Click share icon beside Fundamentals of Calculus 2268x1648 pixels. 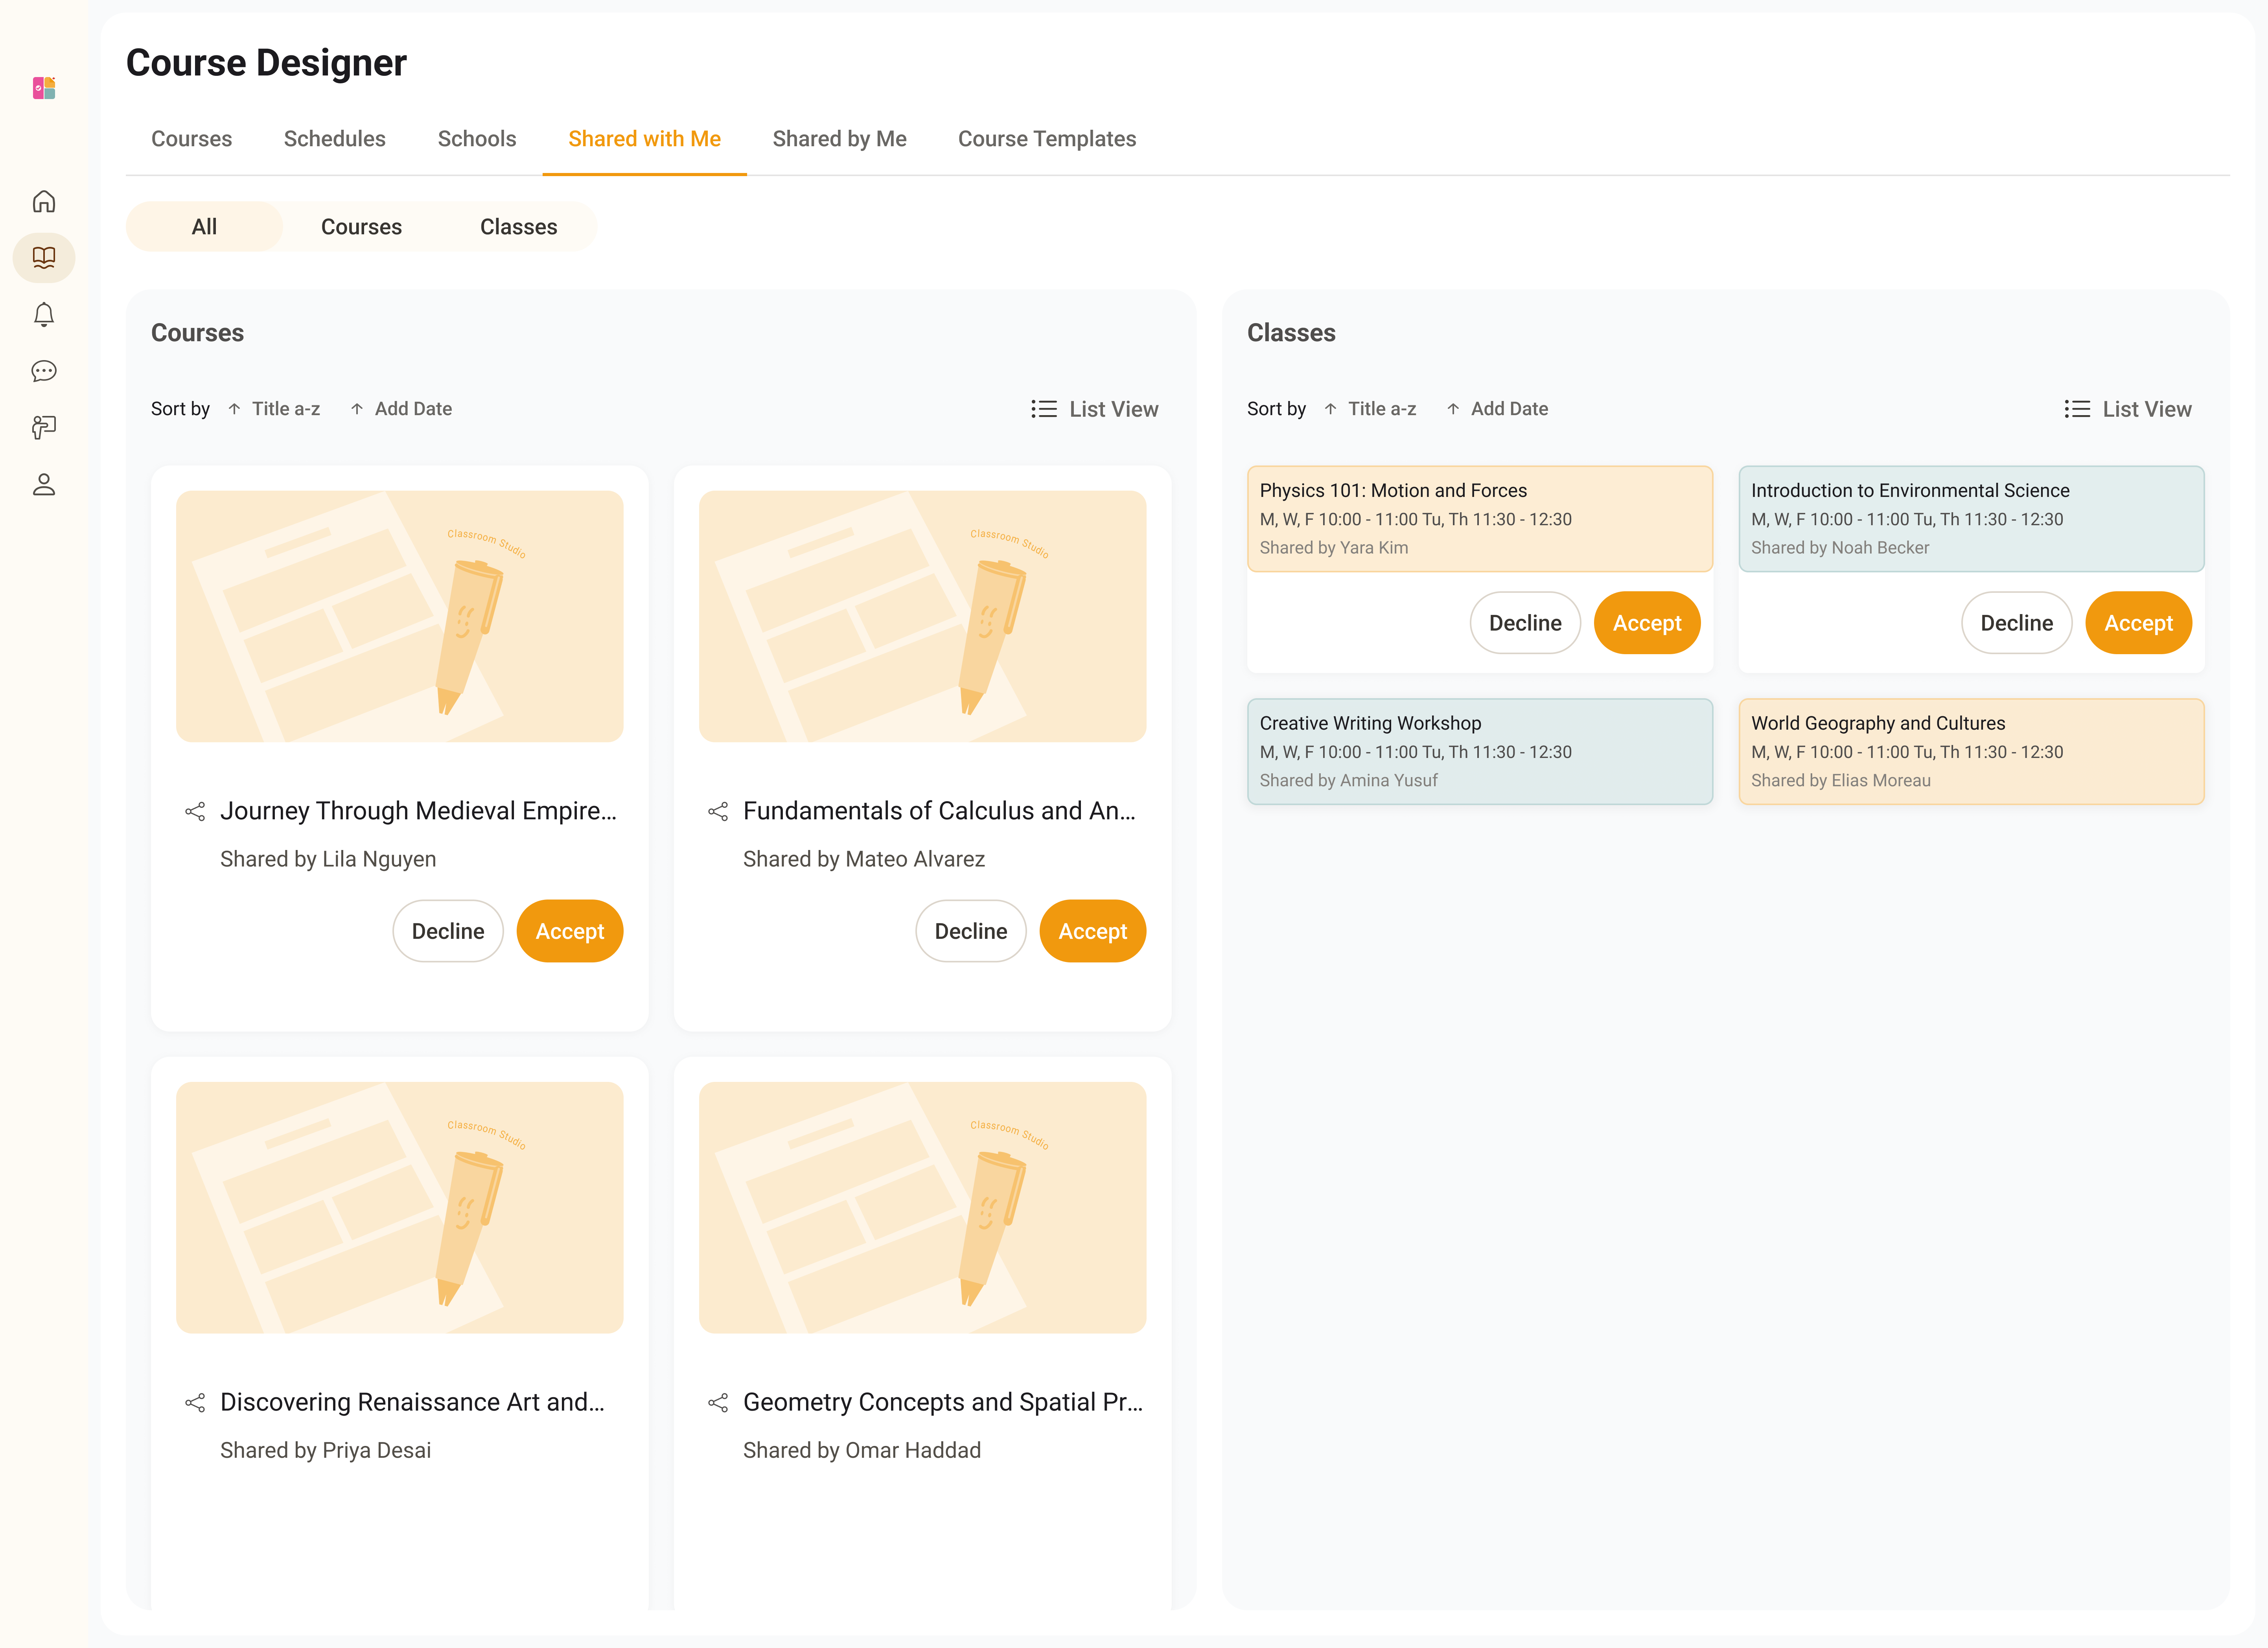click(718, 811)
